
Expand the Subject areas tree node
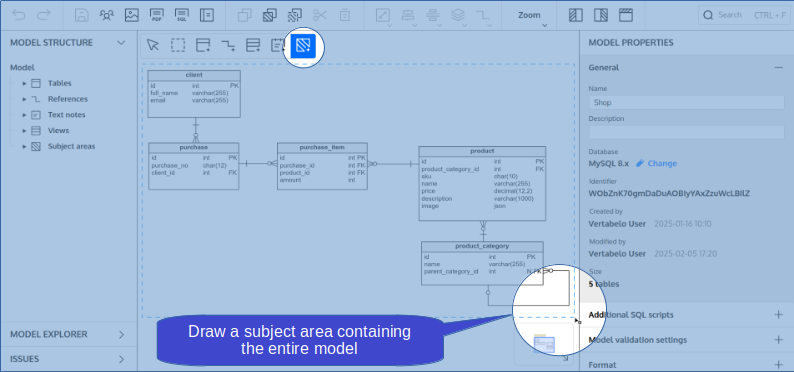click(x=24, y=147)
